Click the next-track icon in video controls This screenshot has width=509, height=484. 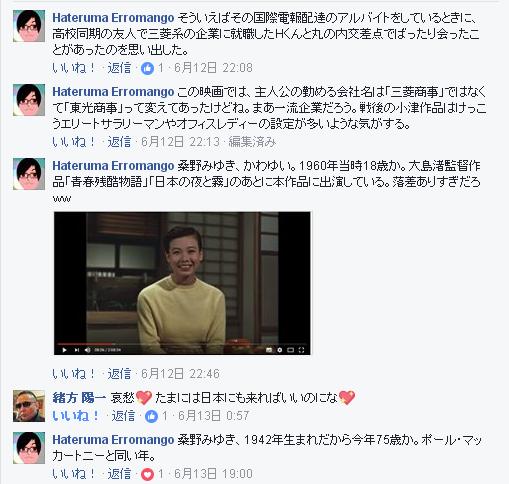pyautogui.click(x=76, y=350)
